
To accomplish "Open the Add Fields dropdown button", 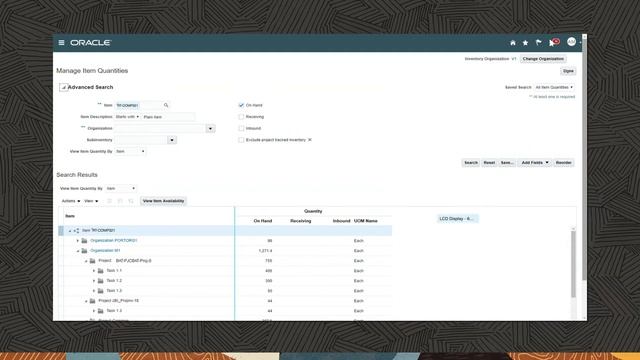I will pyautogui.click(x=535, y=162).
